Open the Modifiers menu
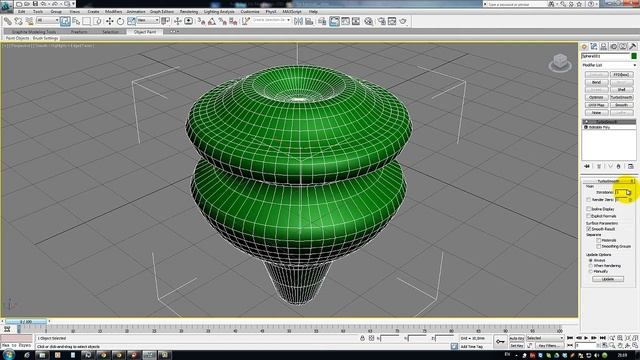This screenshot has height=360, width=640. pos(113,12)
